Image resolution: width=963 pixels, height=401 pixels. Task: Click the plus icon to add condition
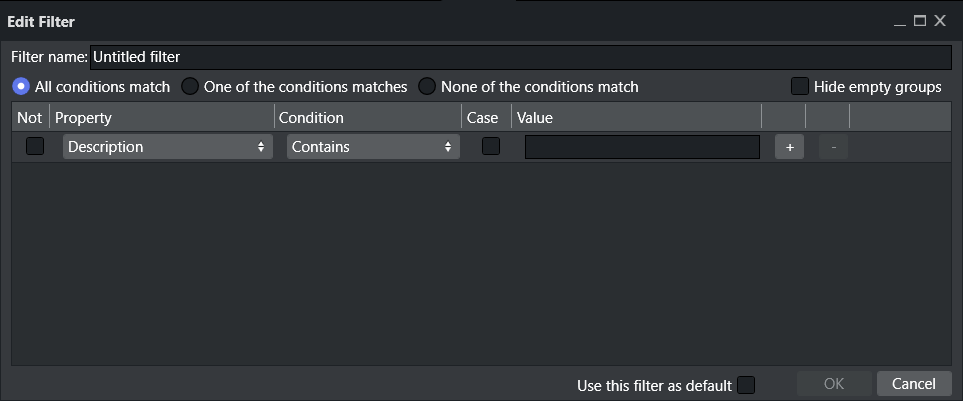(x=789, y=147)
